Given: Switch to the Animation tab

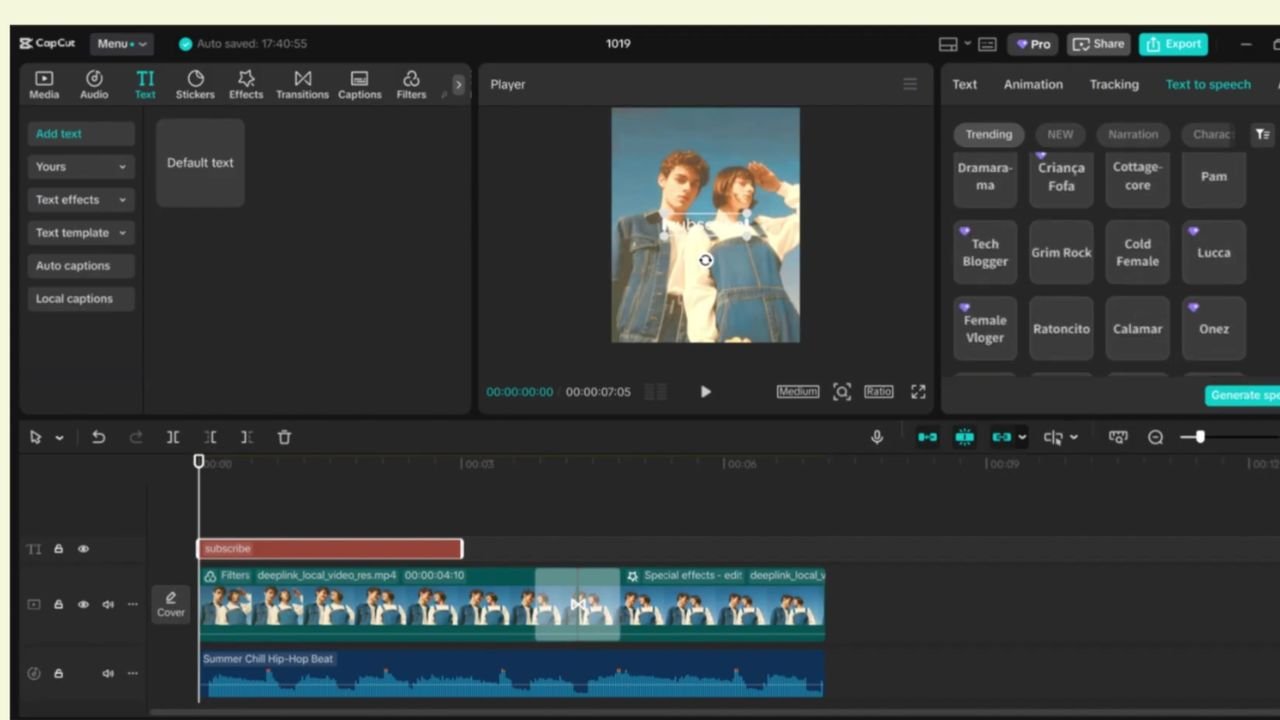Looking at the screenshot, I should pyautogui.click(x=1033, y=84).
